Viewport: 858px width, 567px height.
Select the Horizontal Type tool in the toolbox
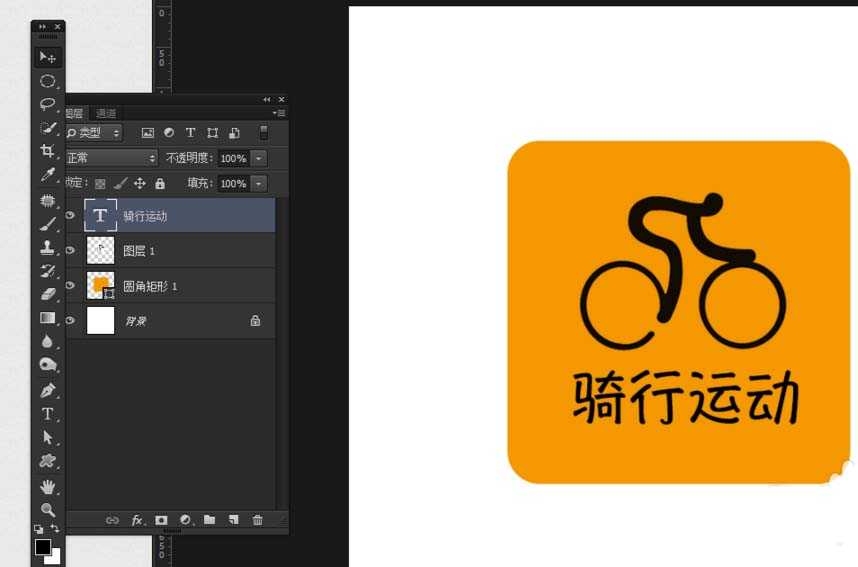coord(47,413)
